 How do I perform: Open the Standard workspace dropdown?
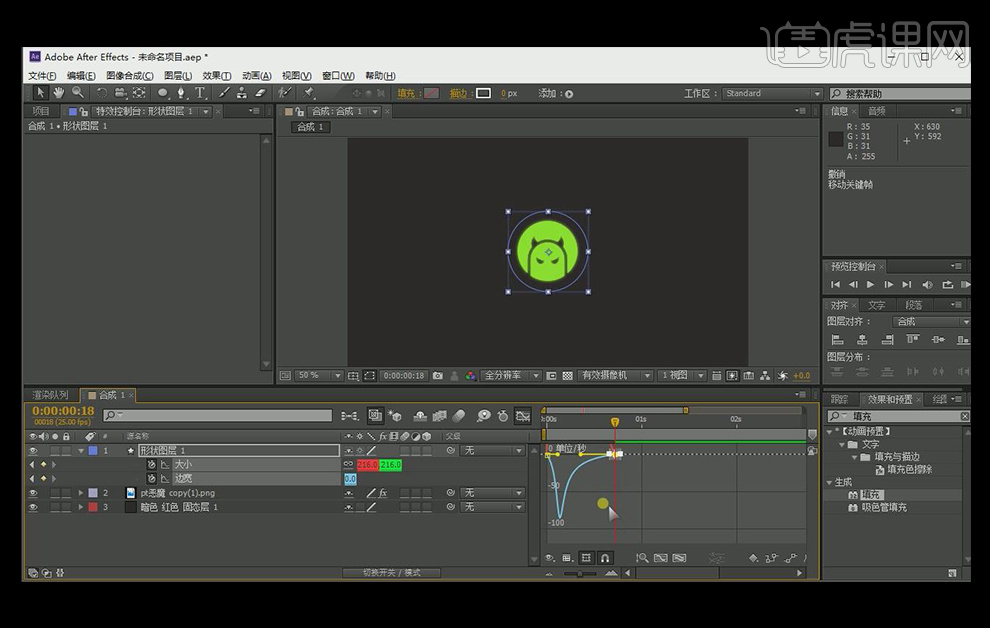[x=770, y=94]
